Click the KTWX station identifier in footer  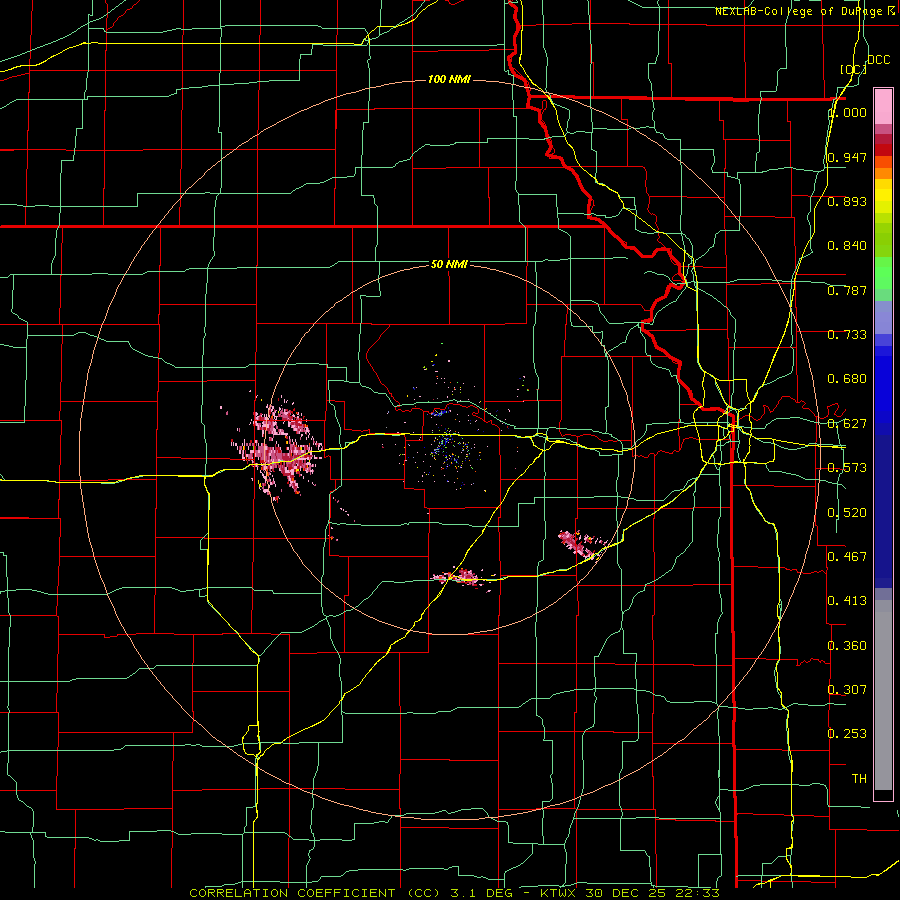559,893
